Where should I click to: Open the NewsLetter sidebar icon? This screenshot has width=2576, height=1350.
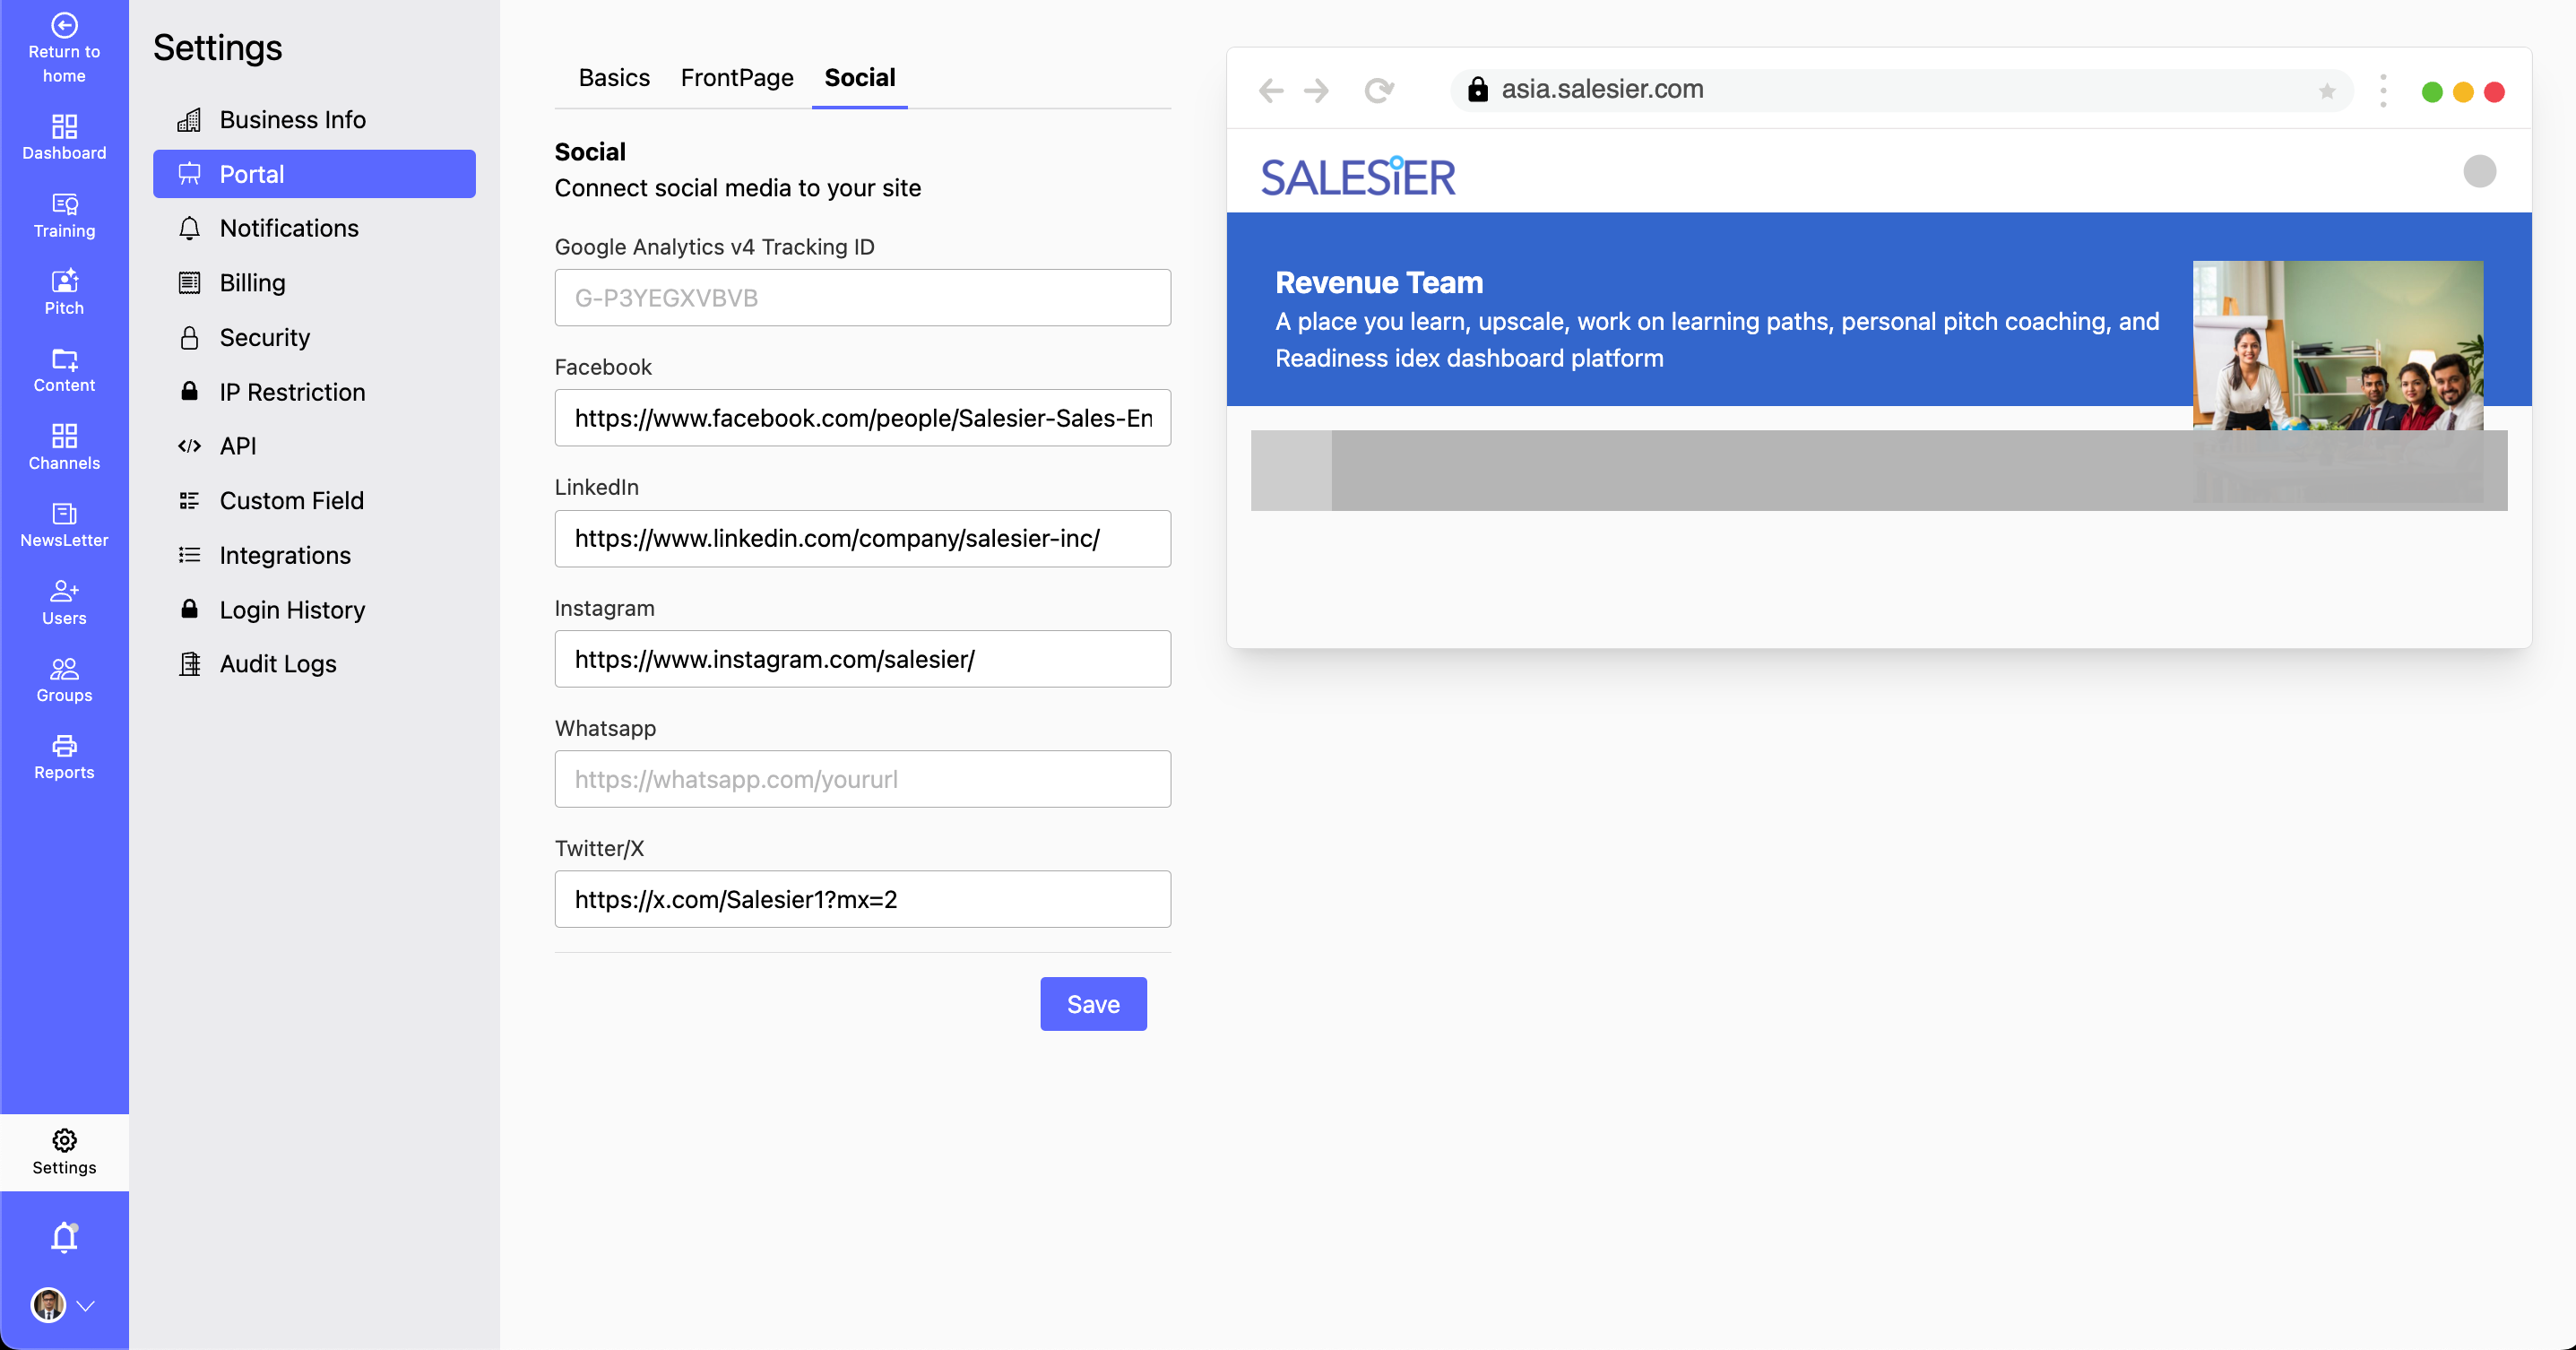[64, 514]
